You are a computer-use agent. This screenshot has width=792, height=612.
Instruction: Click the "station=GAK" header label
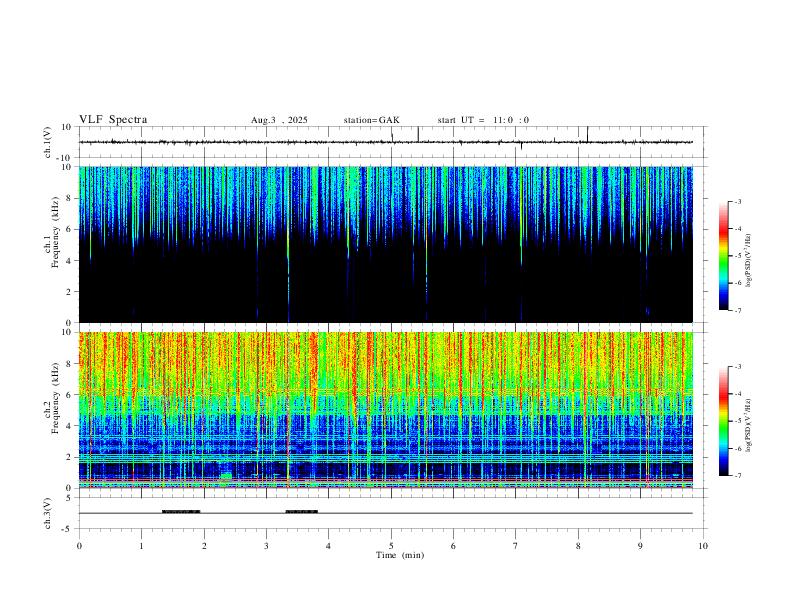(x=371, y=120)
